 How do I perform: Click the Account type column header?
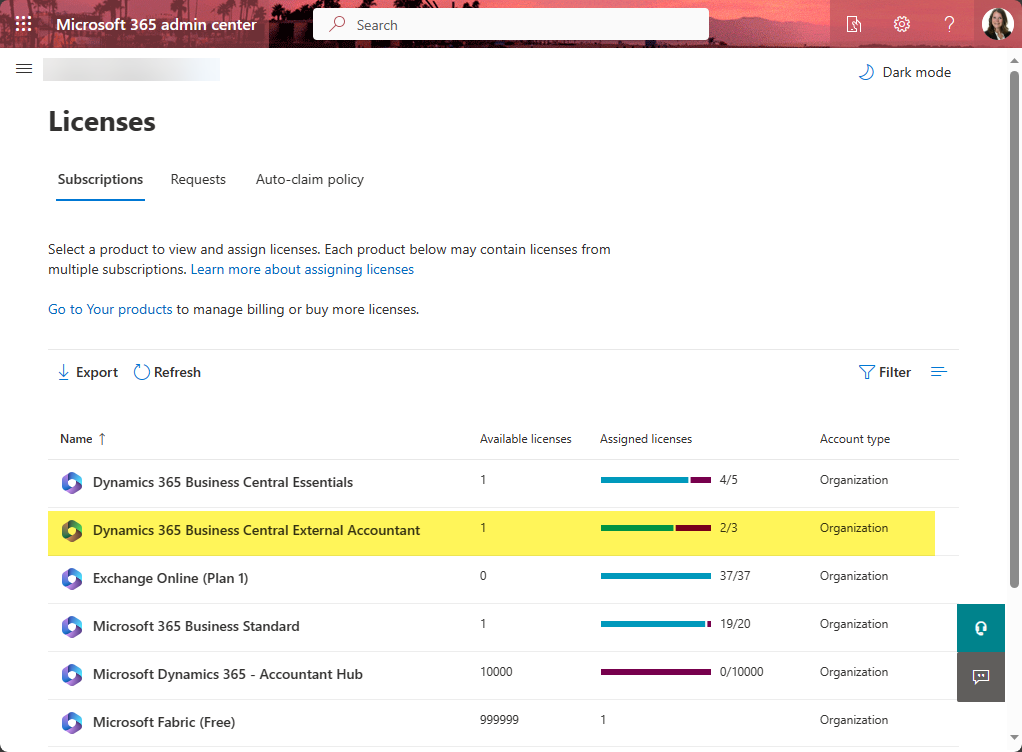[x=854, y=439]
